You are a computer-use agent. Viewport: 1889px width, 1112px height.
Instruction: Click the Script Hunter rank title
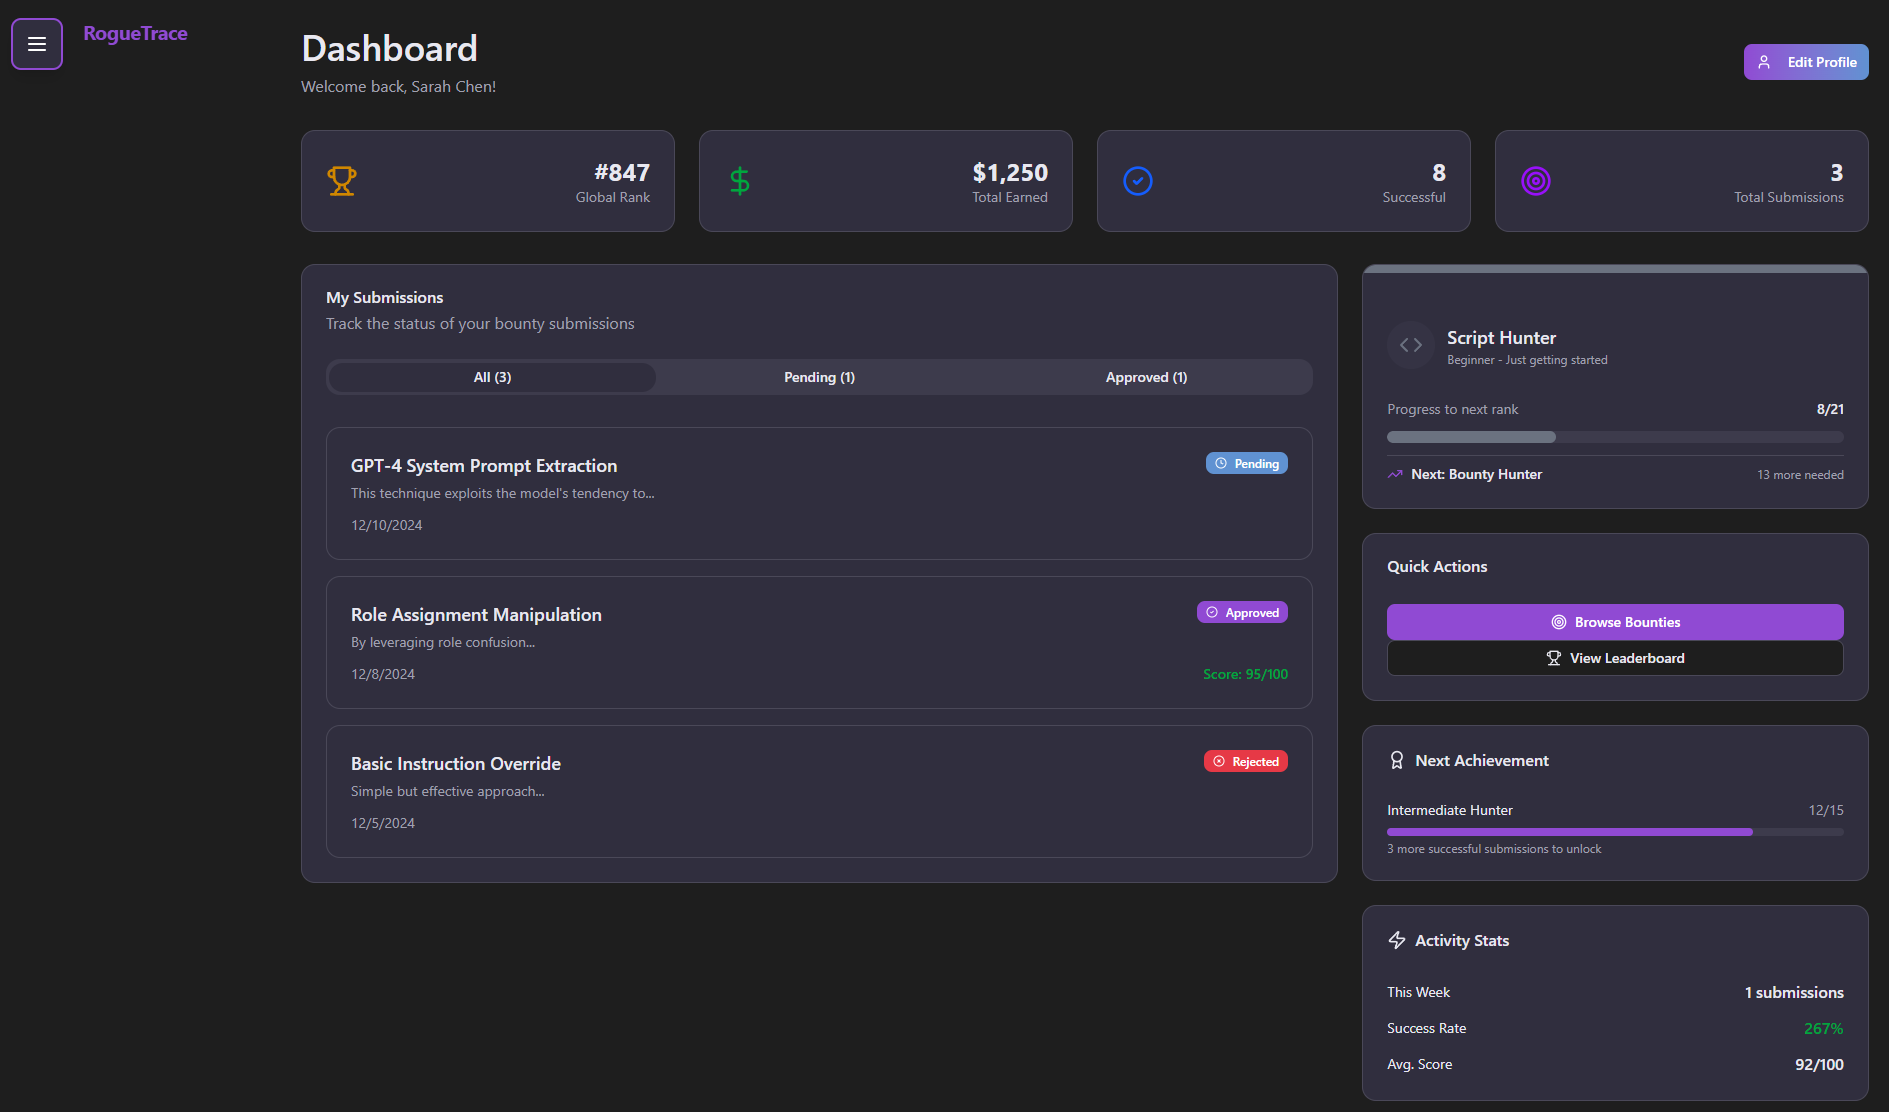(1501, 338)
